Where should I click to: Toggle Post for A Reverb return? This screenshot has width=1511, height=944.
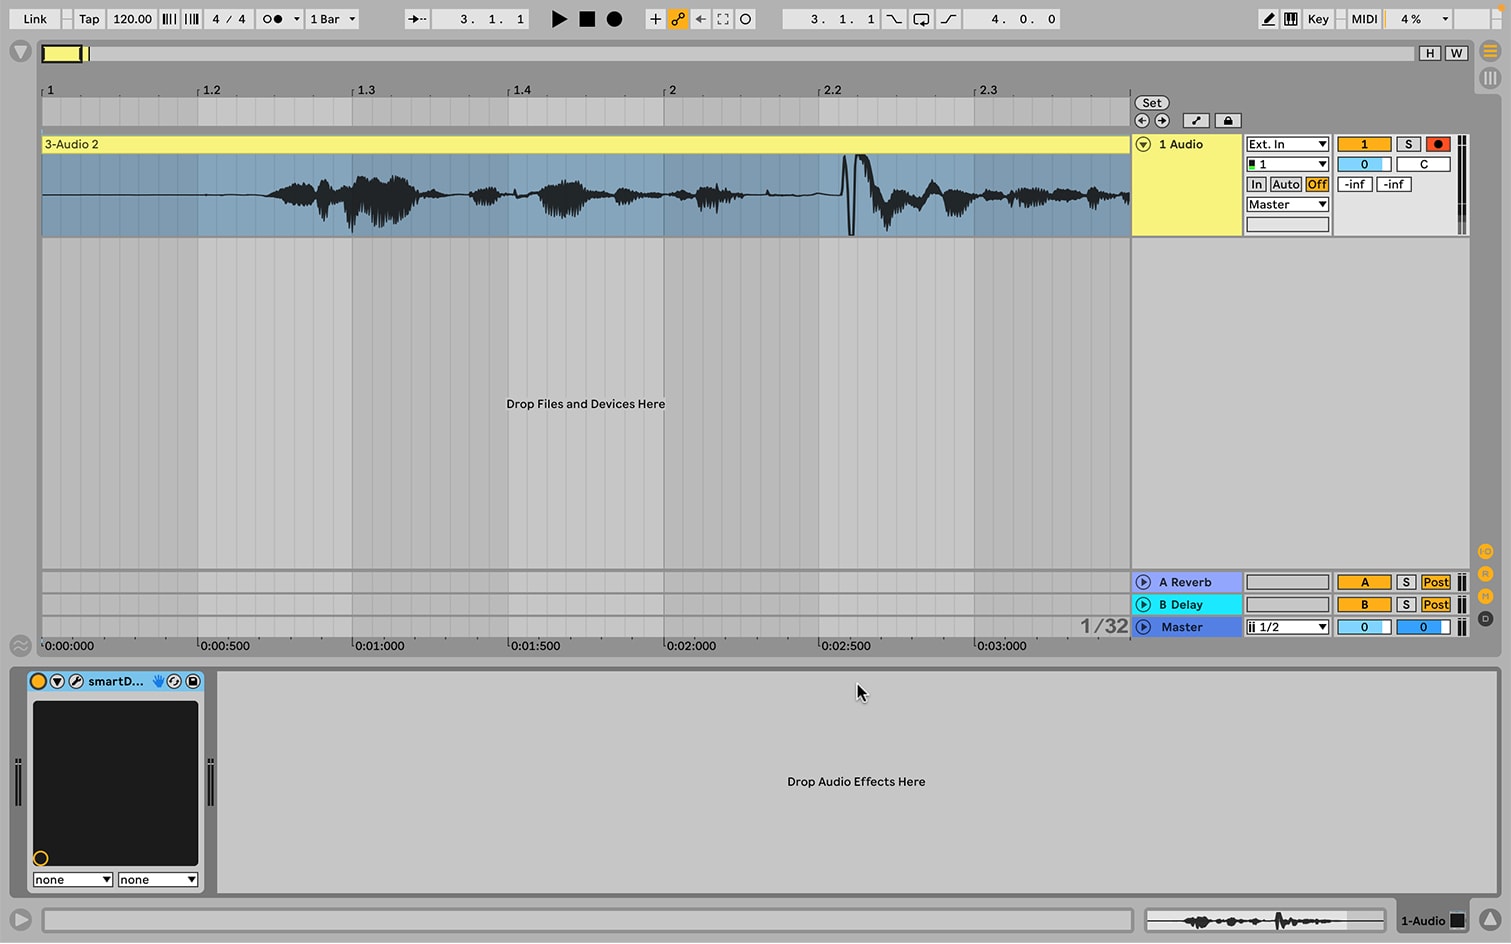[1436, 582]
